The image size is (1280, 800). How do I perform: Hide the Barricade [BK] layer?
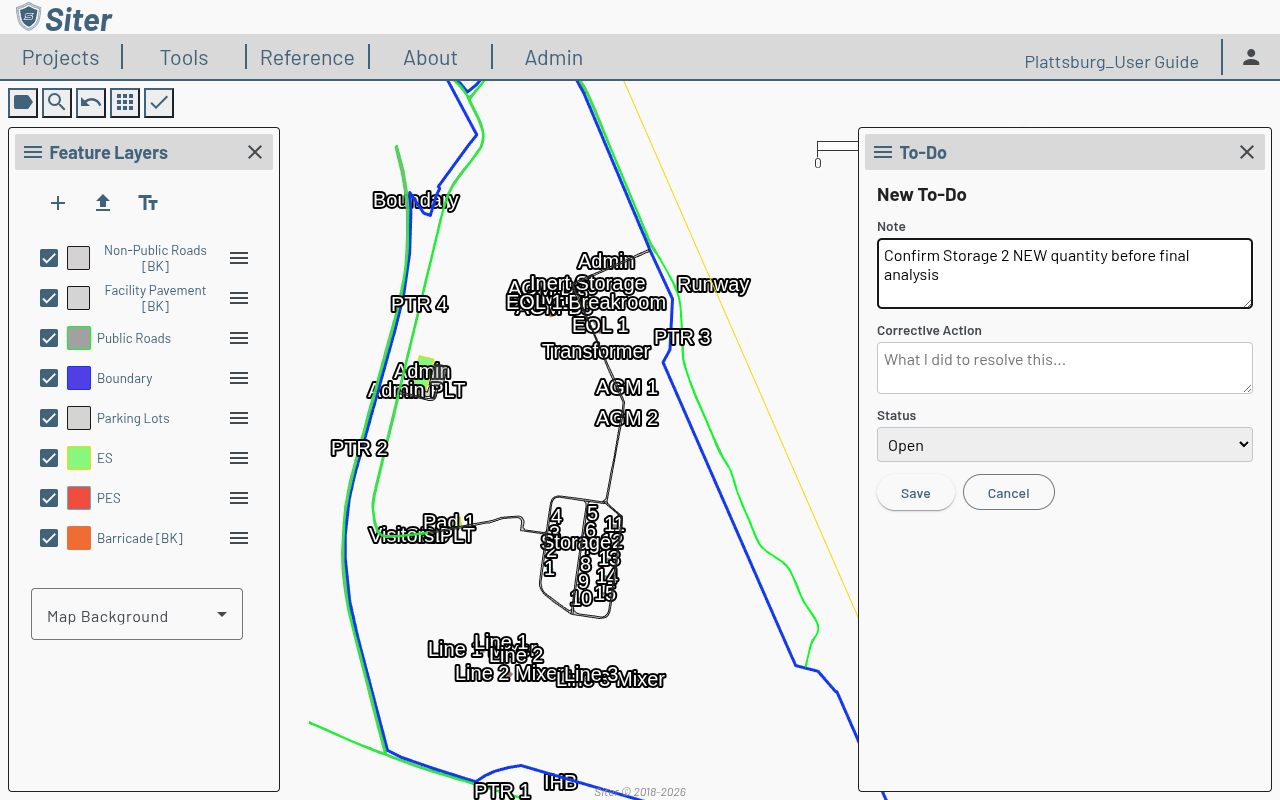coord(49,538)
